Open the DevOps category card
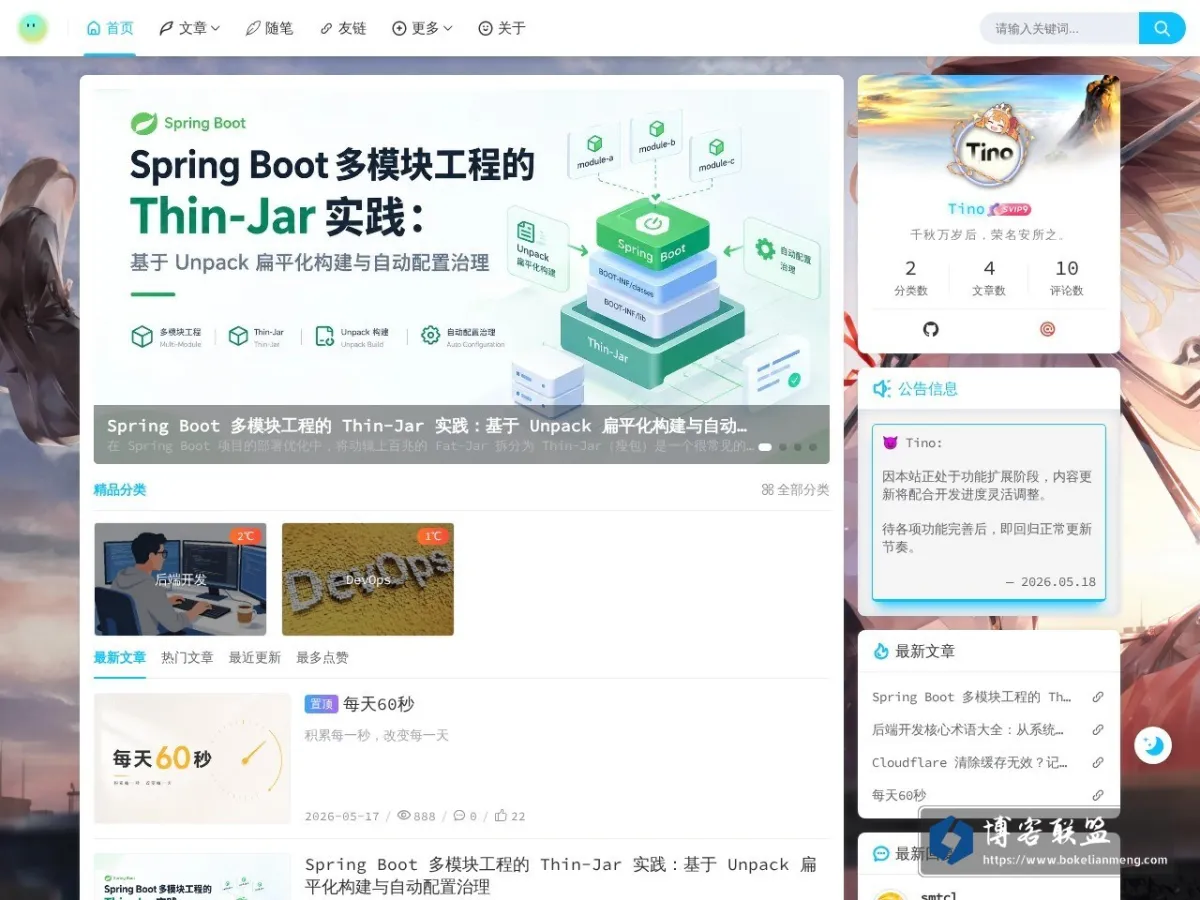This screenshot has height=900, width=1200. click(x=368, y=579)
